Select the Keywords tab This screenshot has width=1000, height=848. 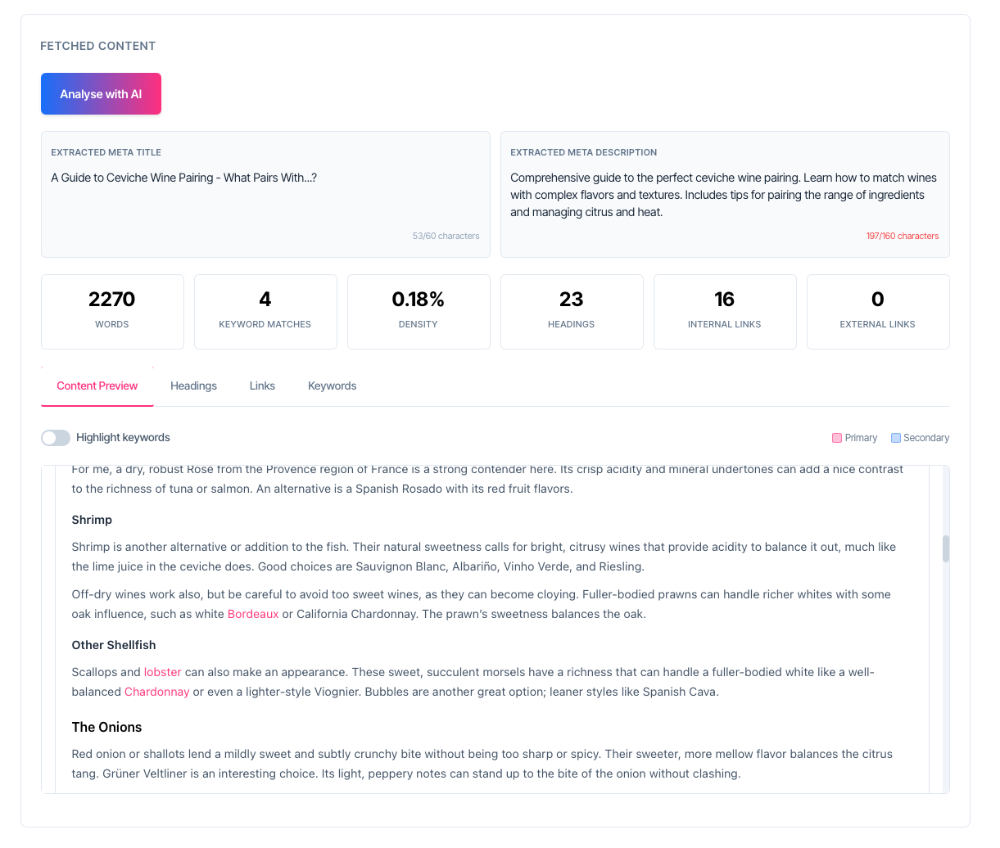331,386
